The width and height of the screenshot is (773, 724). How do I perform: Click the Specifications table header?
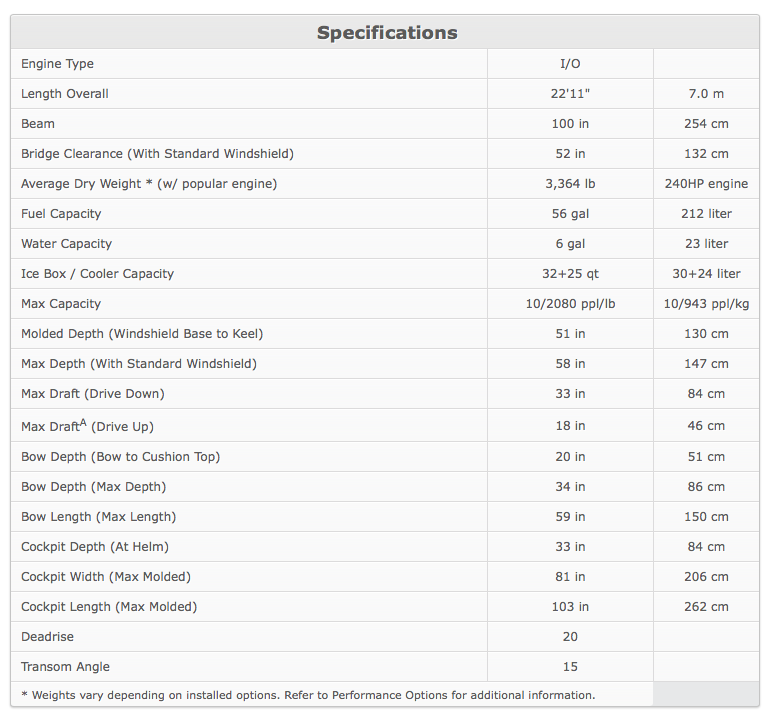(x=387, y=33)
